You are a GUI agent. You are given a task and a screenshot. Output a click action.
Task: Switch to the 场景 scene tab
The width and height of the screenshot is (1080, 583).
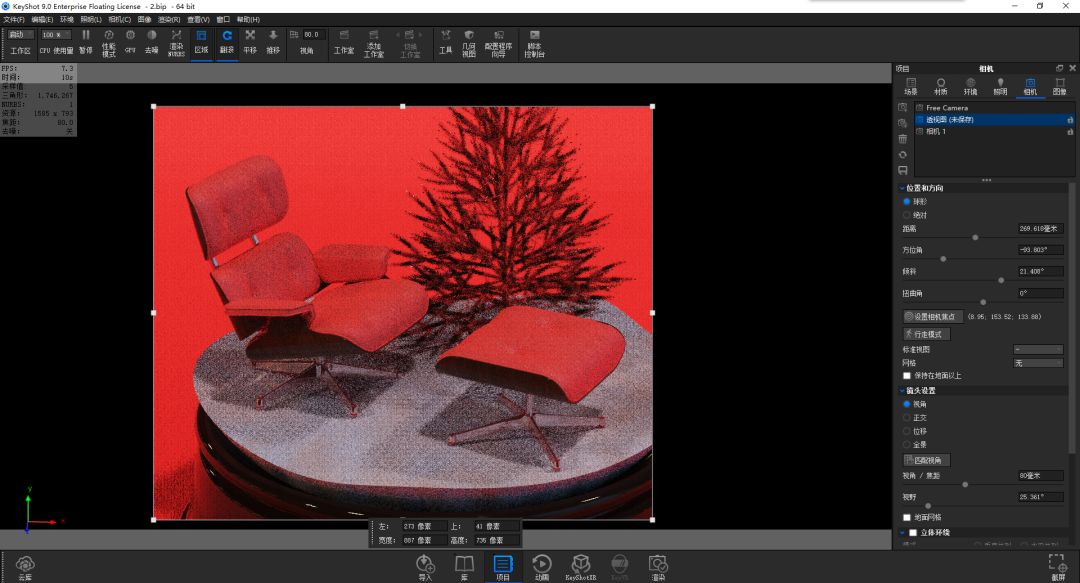(911, 87)
